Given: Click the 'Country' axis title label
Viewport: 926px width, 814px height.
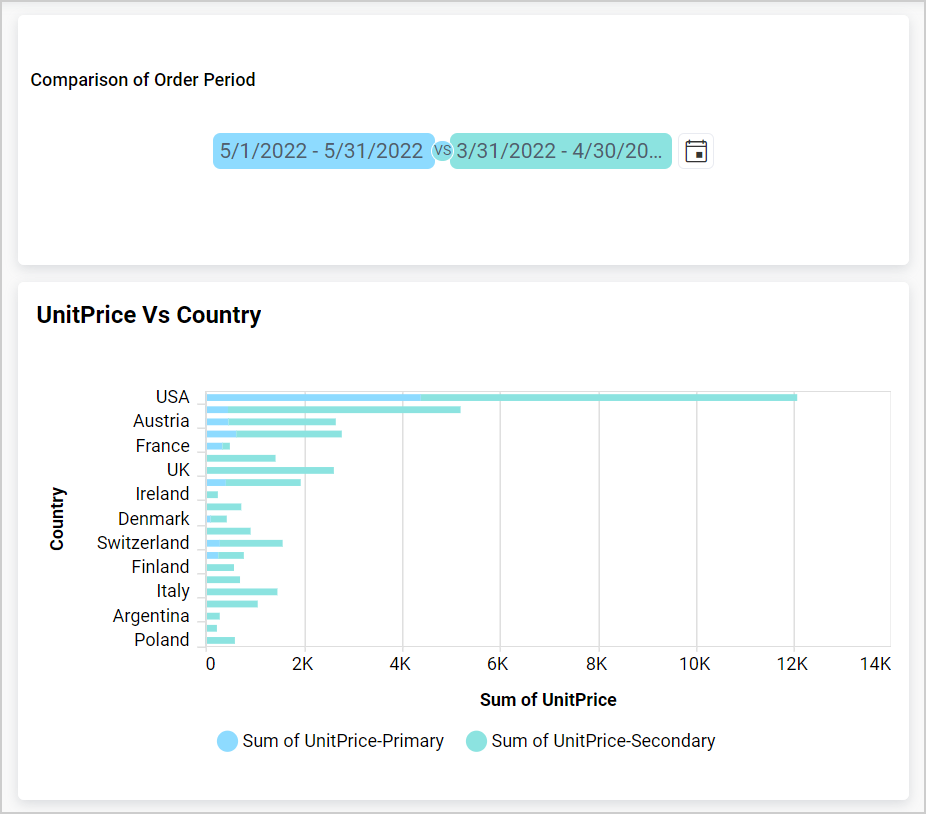Looking at the screenshot, I should [60, 518].
